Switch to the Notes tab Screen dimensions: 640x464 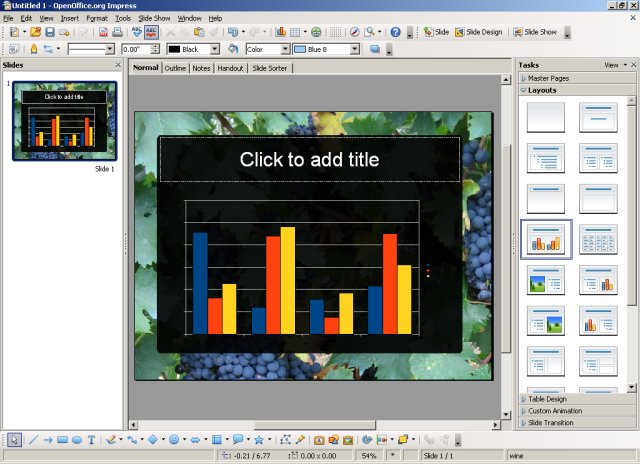point(201,68)
